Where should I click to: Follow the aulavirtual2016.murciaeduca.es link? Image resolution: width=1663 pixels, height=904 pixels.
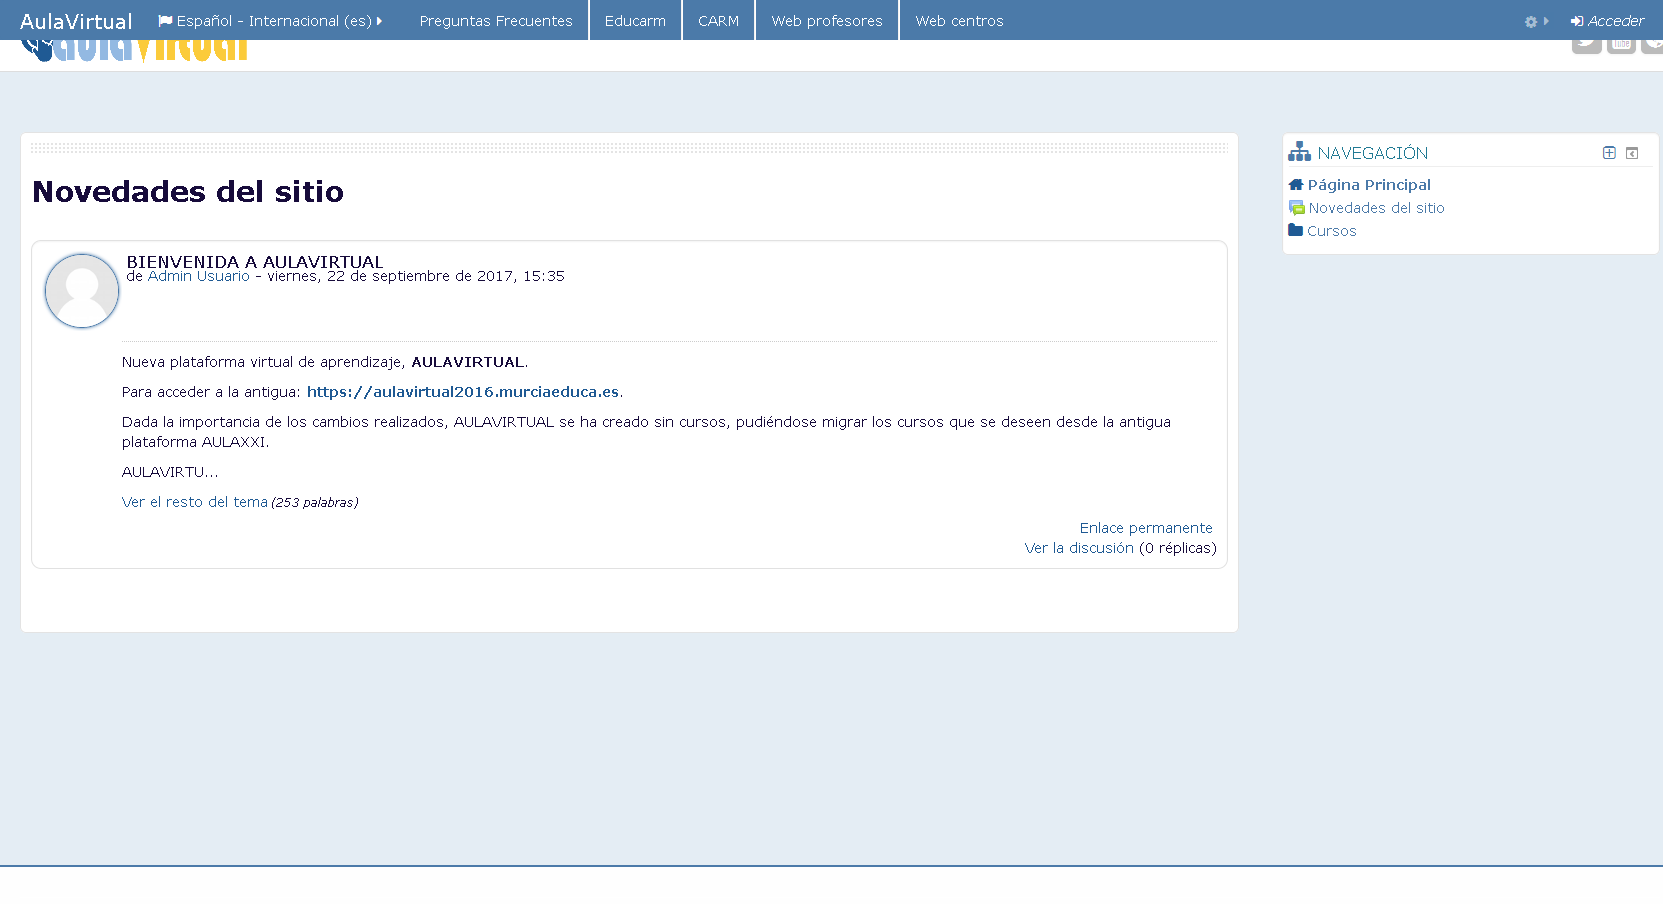point(463,392)
